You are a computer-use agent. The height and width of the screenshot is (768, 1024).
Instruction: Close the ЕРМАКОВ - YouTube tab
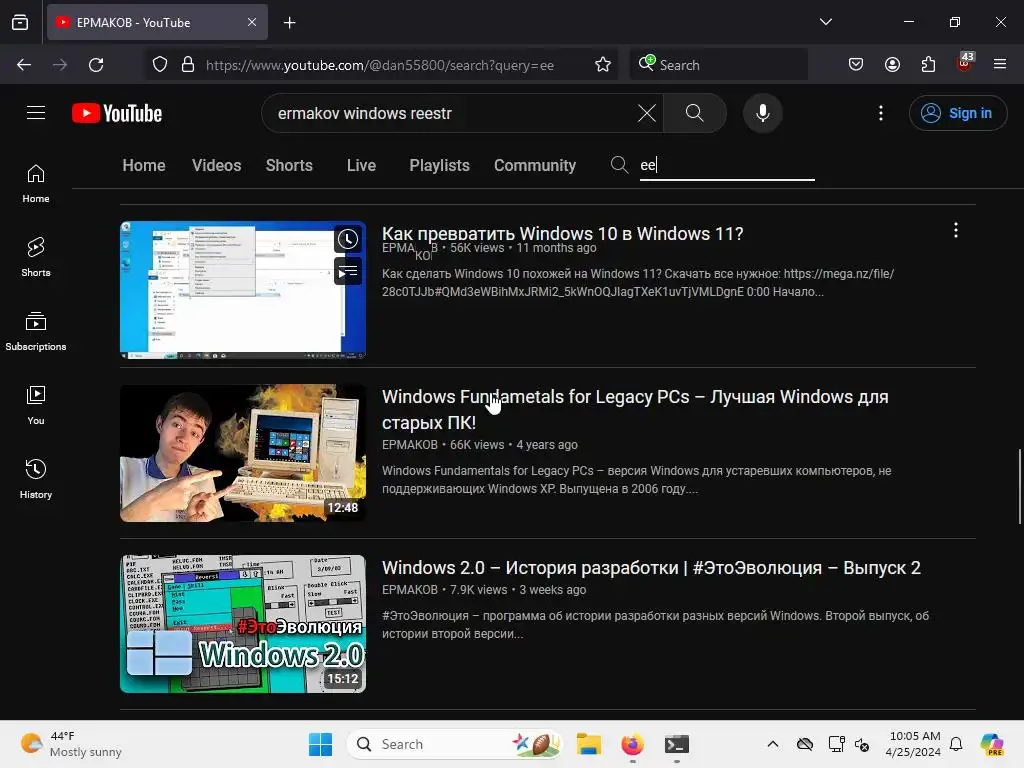(x=252, y=22)
